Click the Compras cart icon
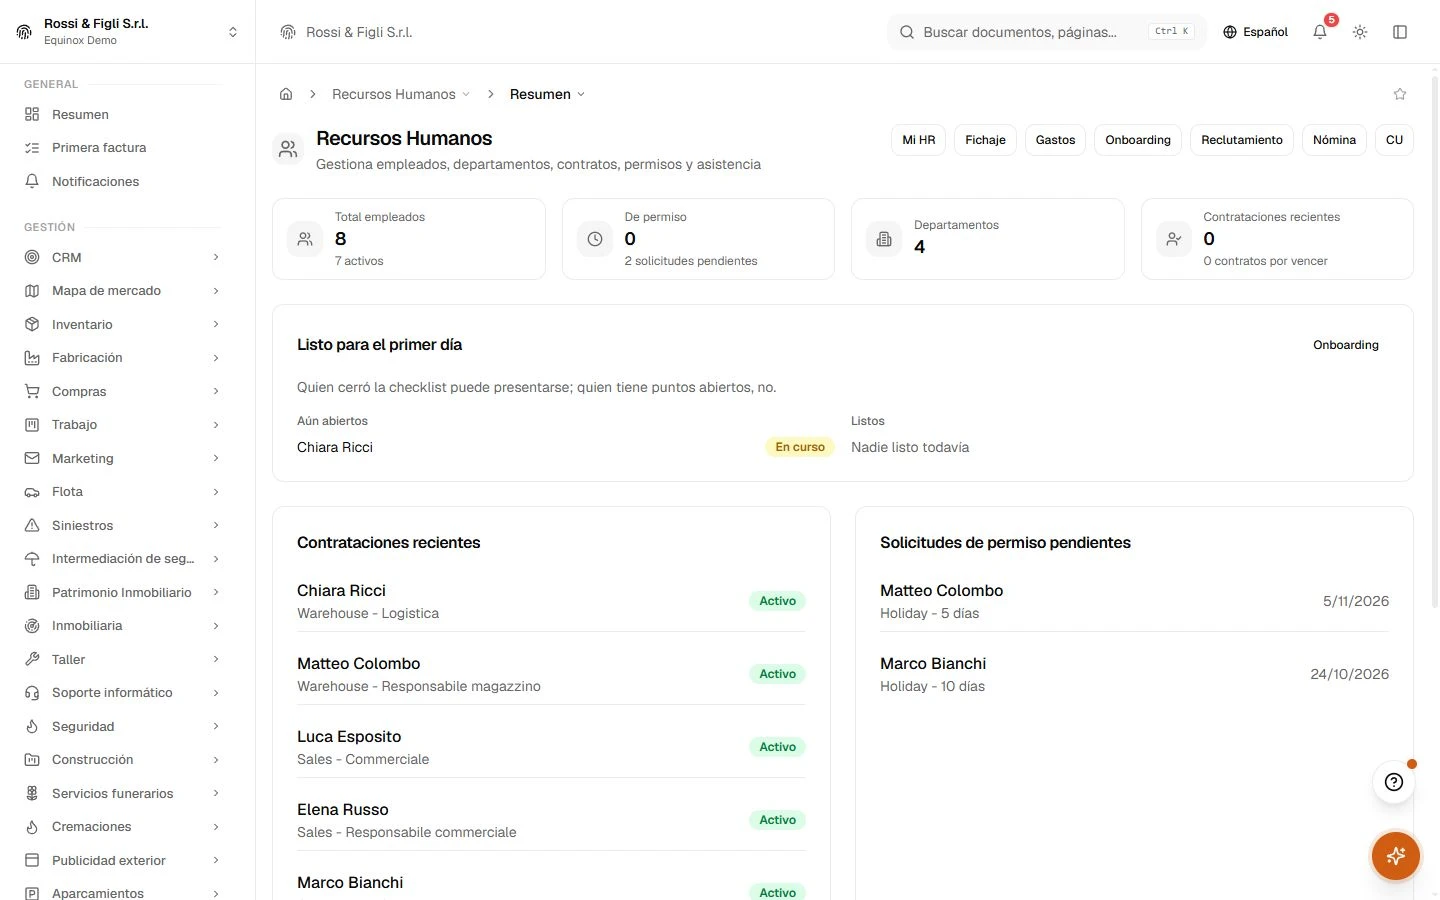The image size is (1440, 900). (32, 391)
